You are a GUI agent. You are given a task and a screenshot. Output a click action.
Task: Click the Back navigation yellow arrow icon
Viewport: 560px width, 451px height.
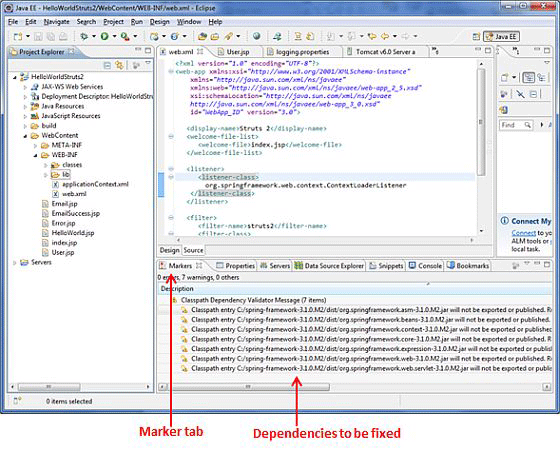[385, 36]
